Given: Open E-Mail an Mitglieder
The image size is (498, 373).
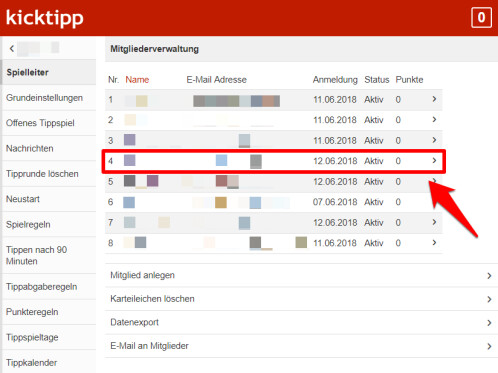Looking at the screenshot, I should (x=301, y=346).
